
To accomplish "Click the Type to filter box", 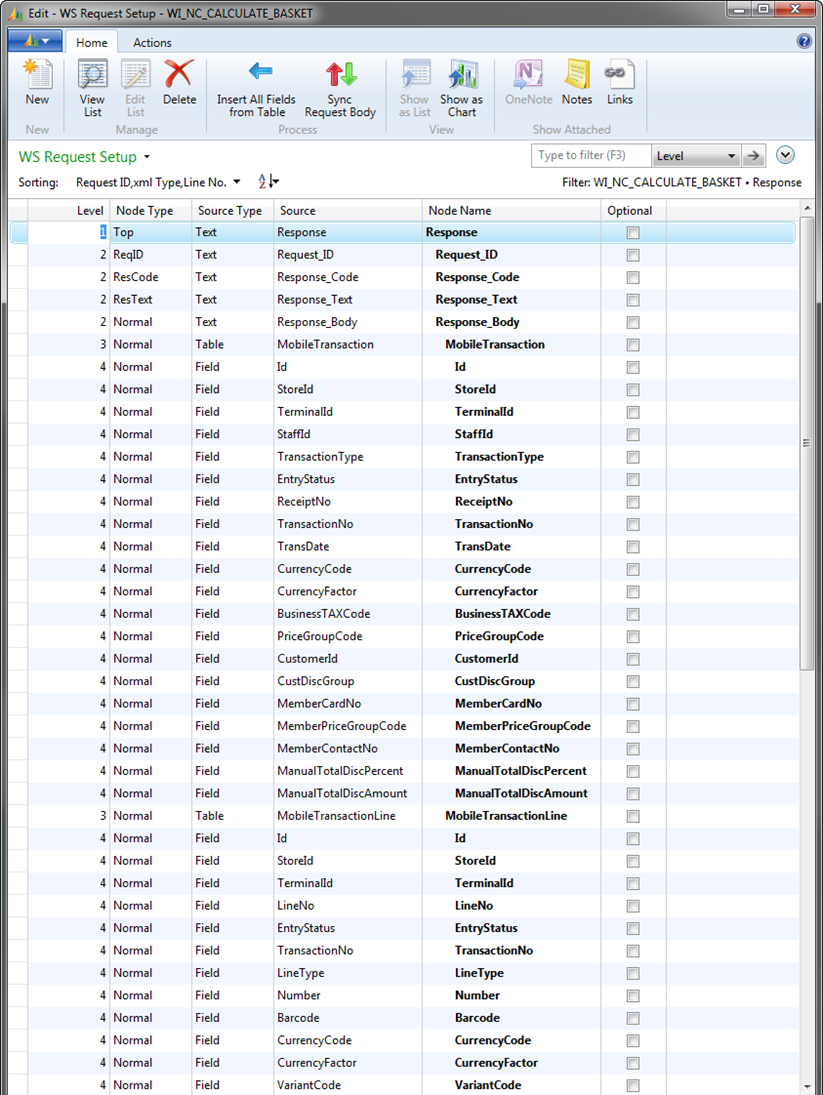I will pos(590,156).
